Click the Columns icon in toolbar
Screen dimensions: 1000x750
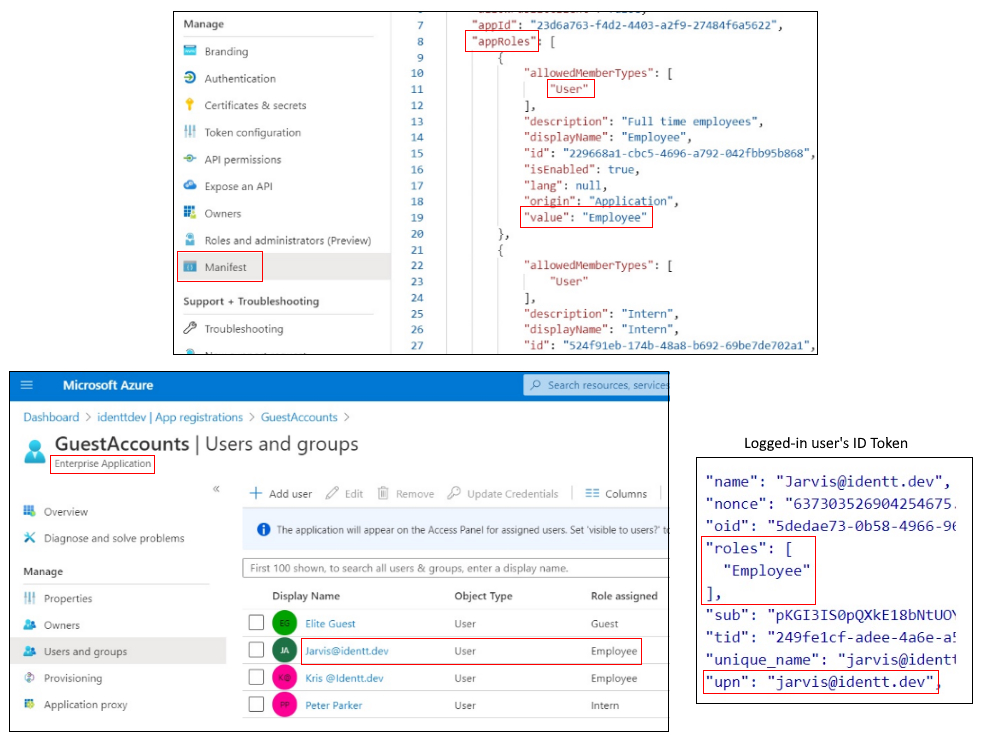[592, 493]
